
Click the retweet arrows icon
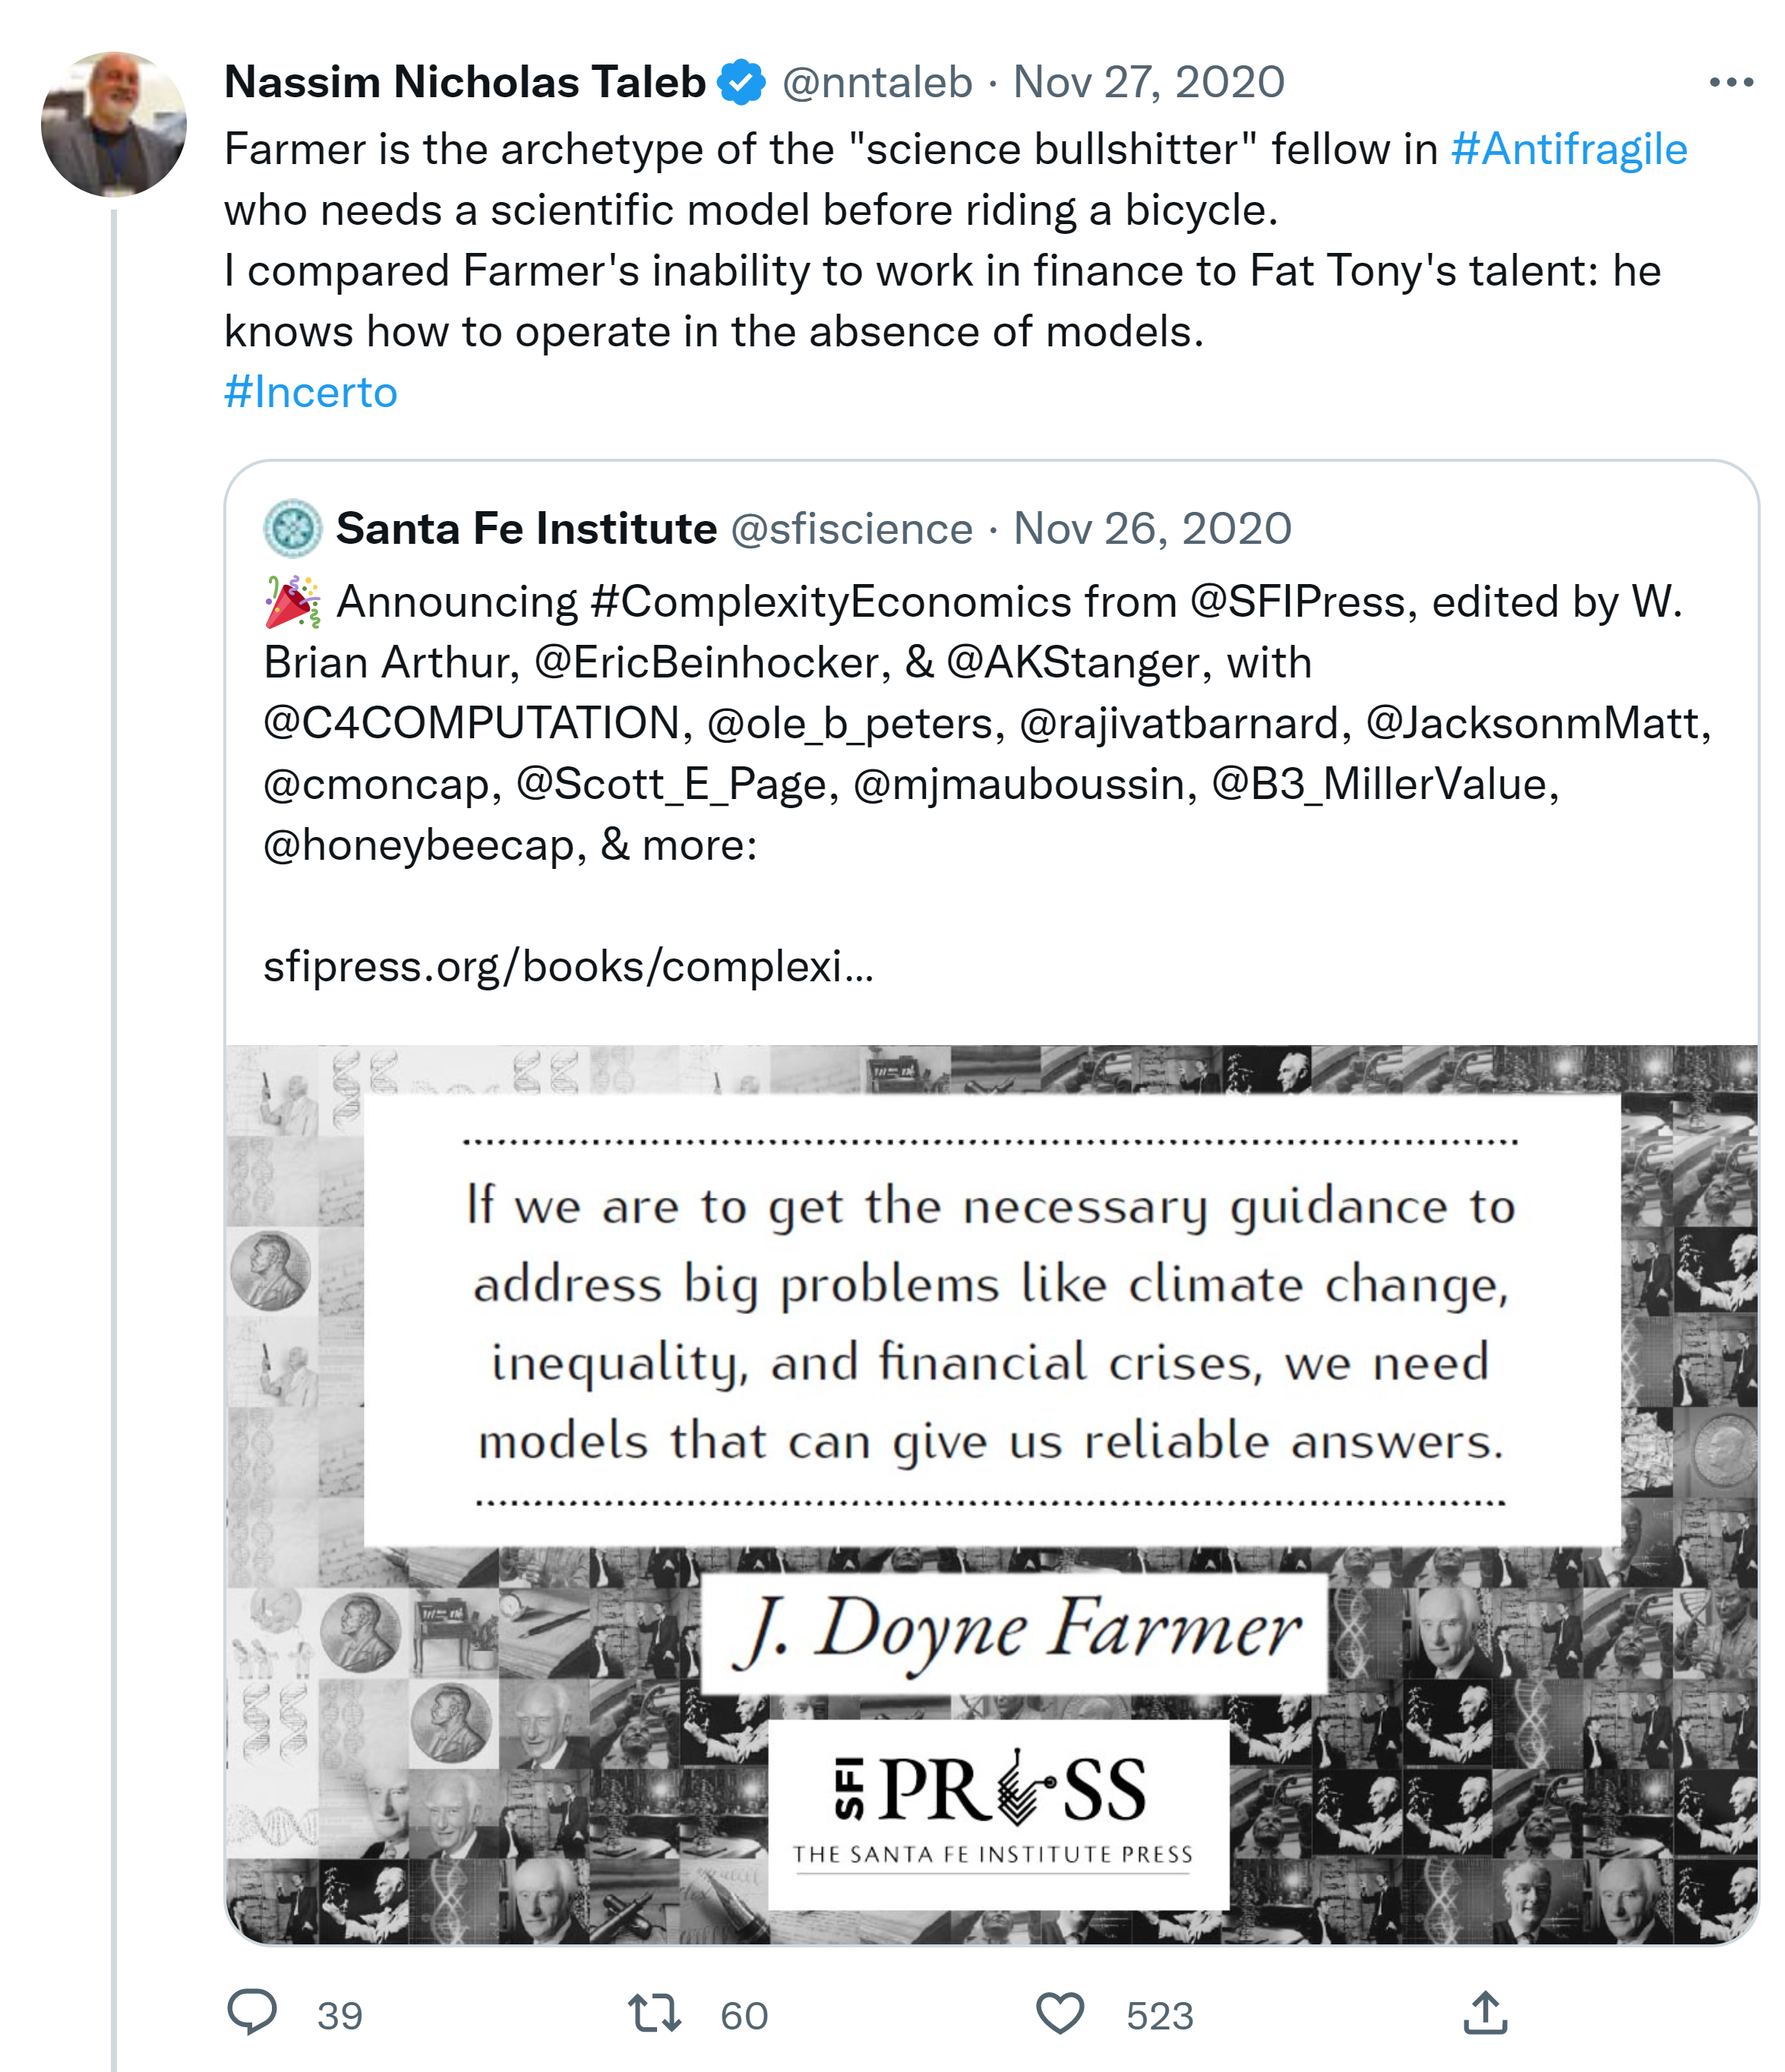pos(654,2013)
